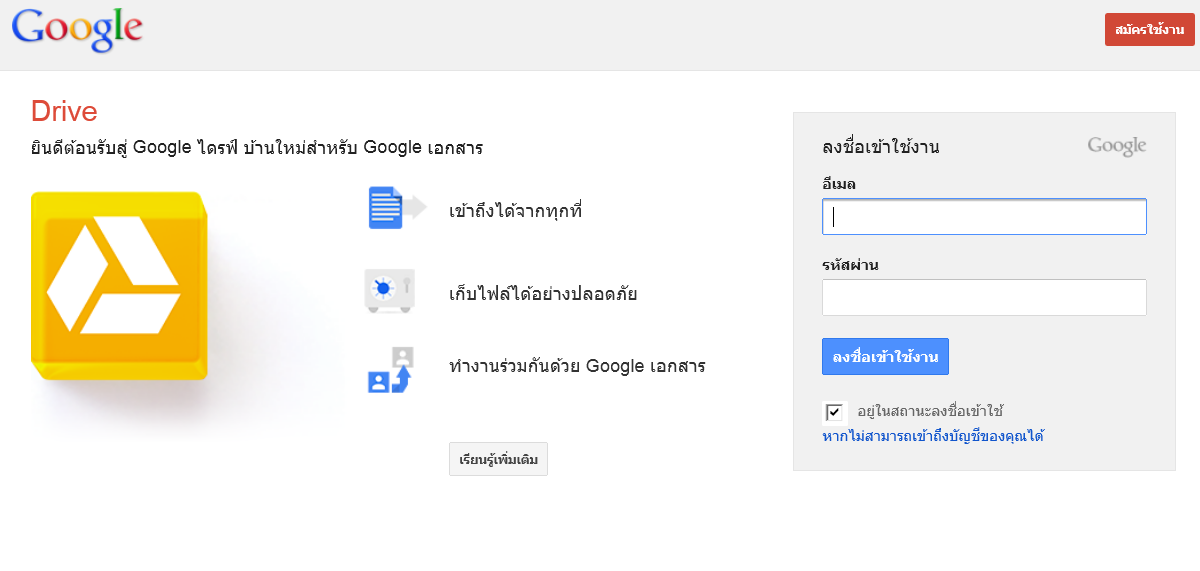Click the เรียนรู้เพิ่มเติม learn more button
The height and width of the screenshot is (571, 1200).
click(498, 460)
